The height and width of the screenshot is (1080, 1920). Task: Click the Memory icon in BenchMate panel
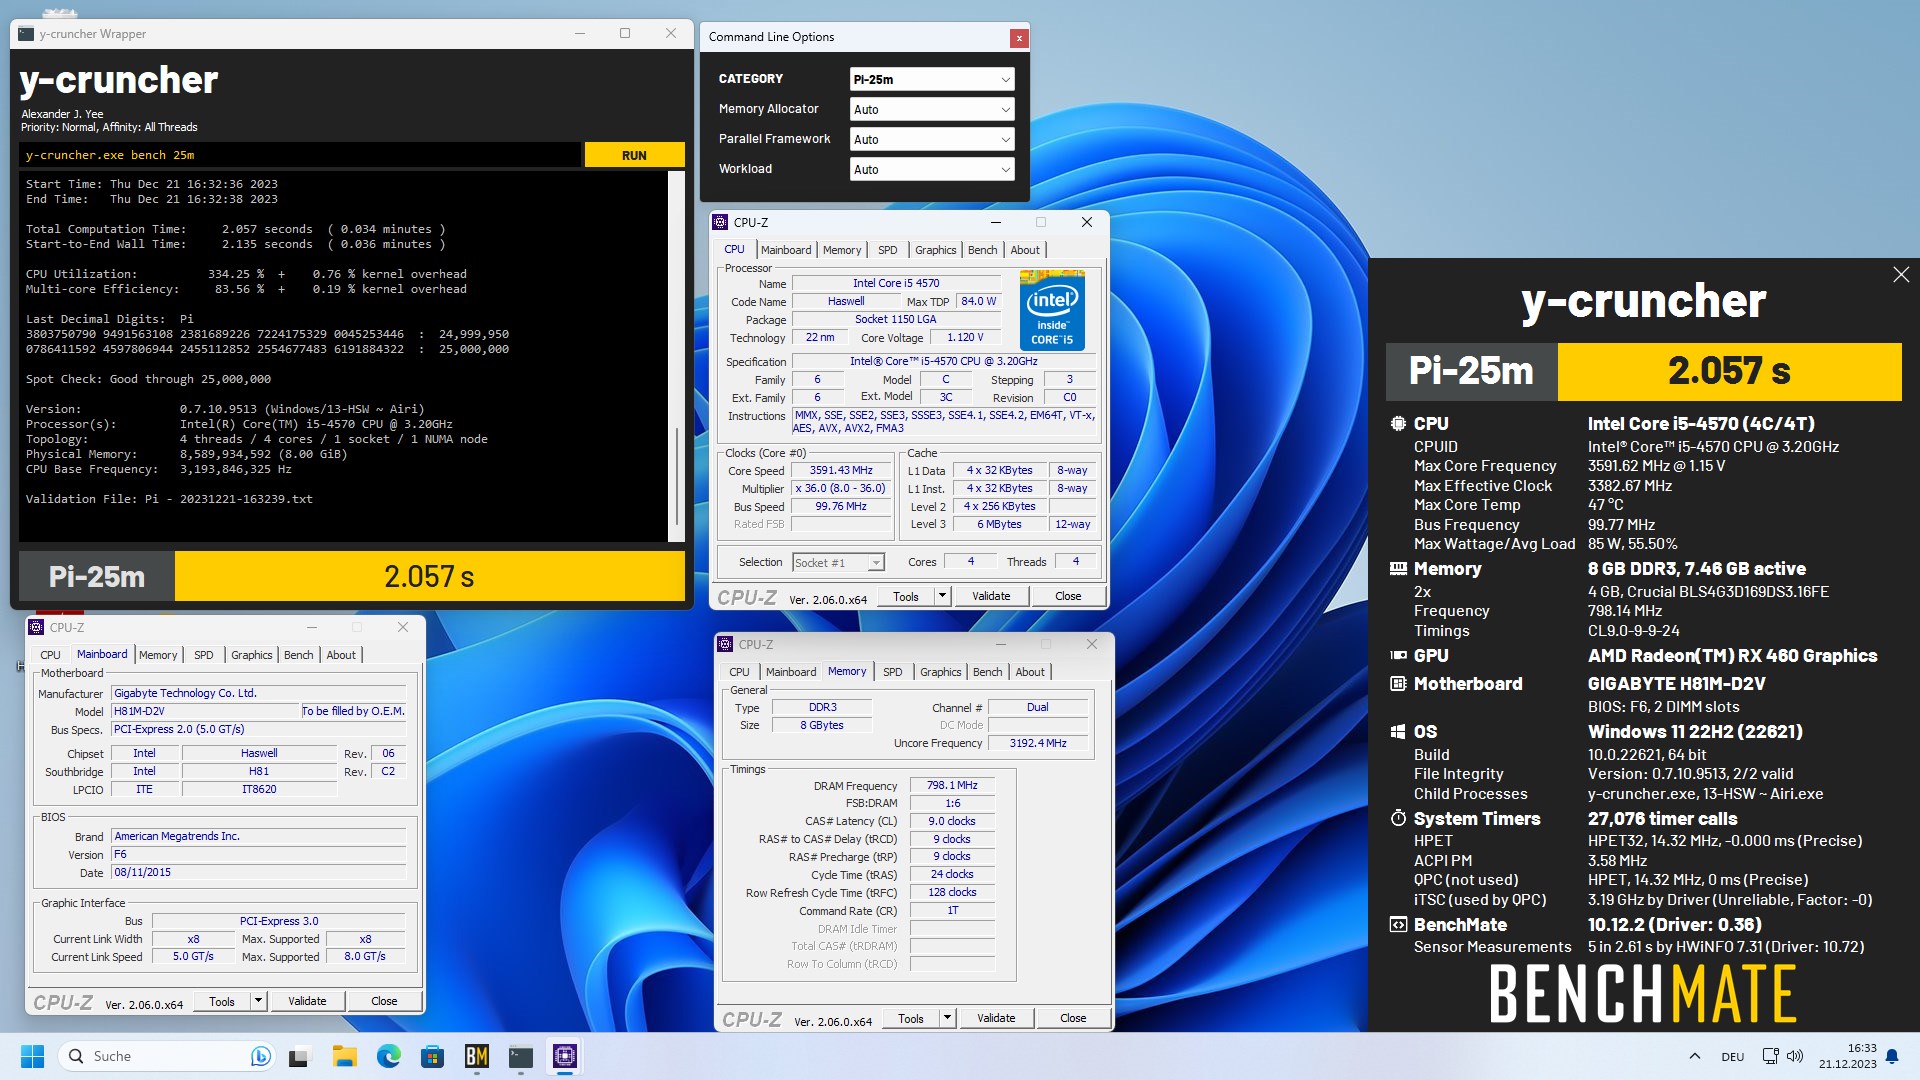coord(1398,569)
